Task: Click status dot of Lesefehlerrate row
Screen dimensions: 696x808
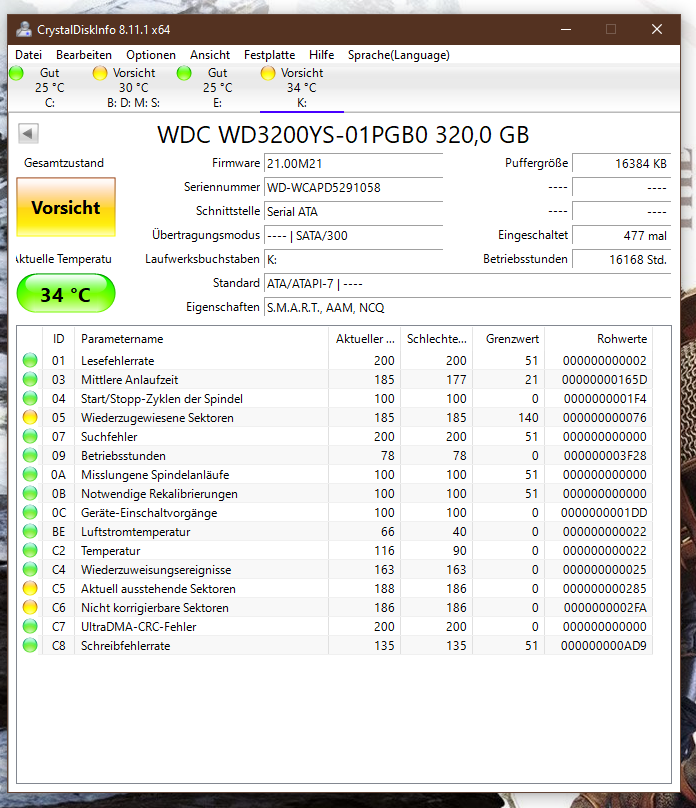Action: 30,360
